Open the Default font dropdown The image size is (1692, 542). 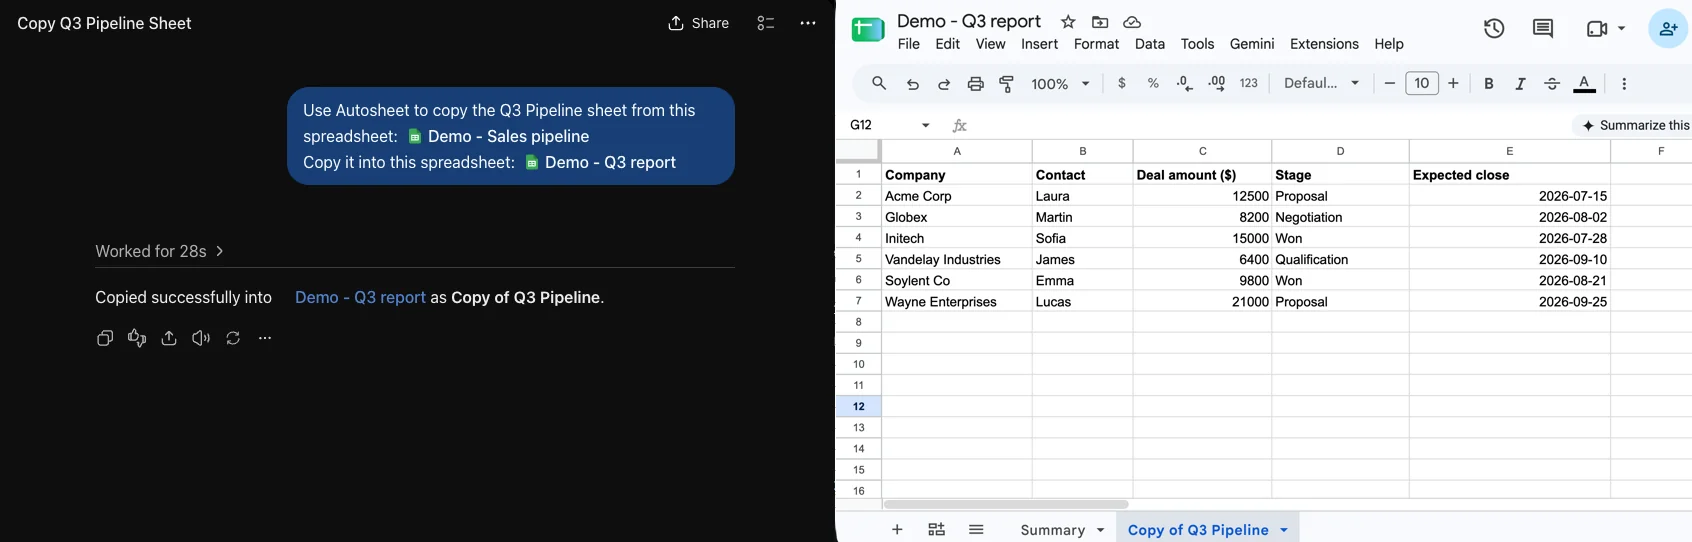(1321, 84)
